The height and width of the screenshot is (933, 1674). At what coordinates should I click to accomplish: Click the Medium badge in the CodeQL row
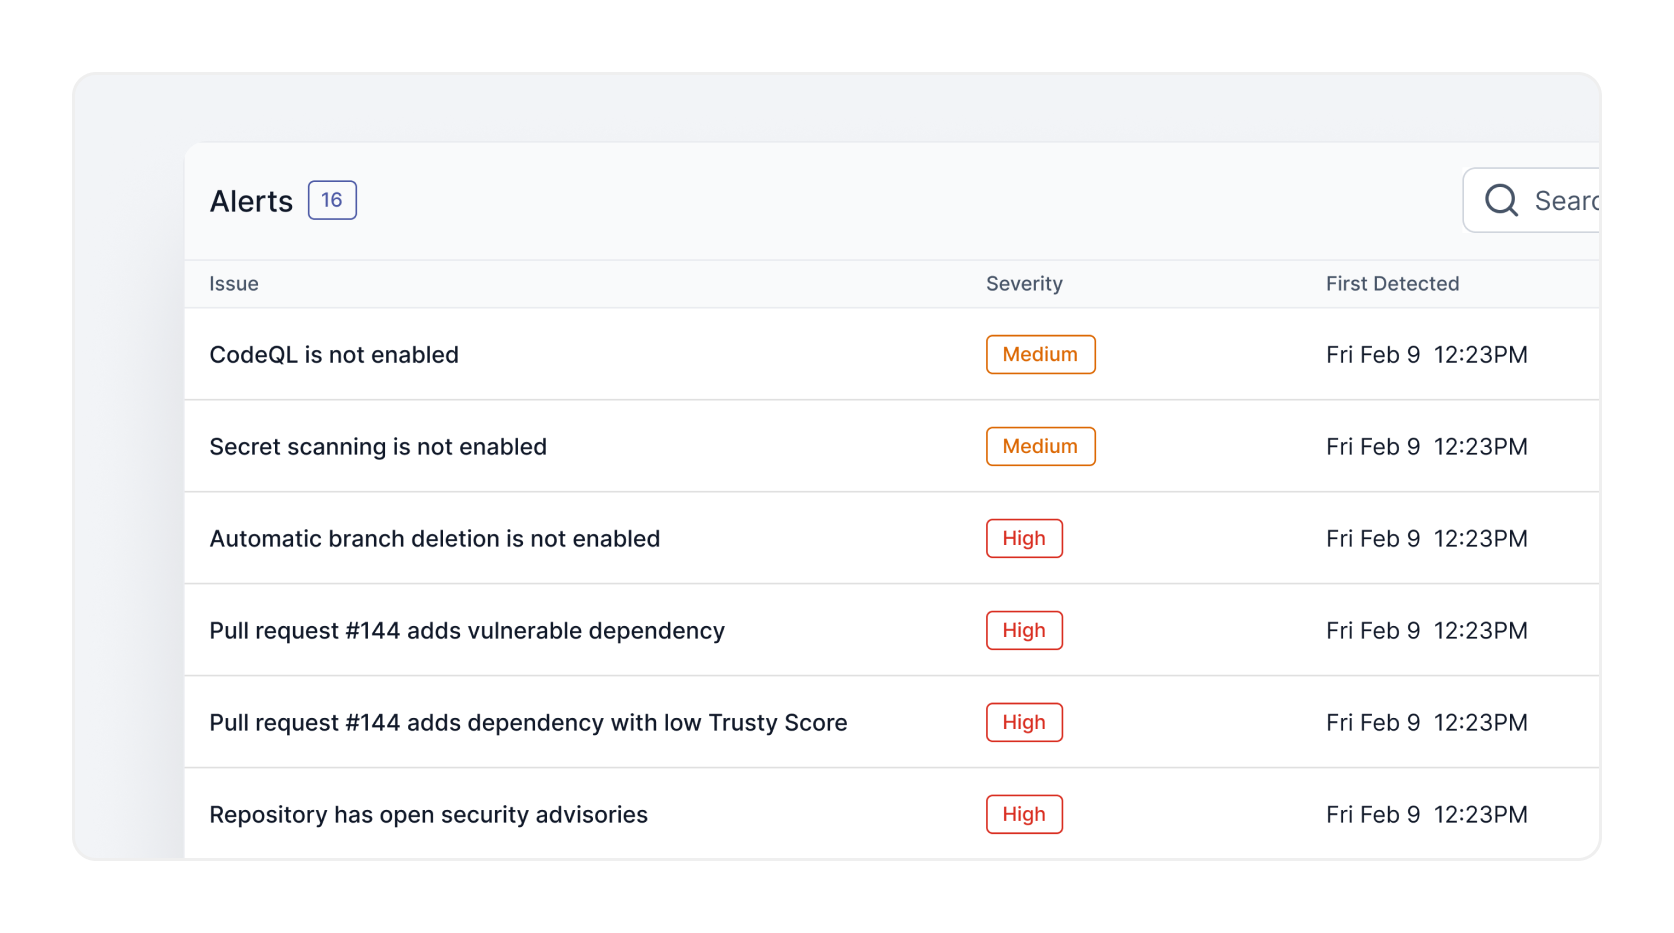tap(1040, 354)
